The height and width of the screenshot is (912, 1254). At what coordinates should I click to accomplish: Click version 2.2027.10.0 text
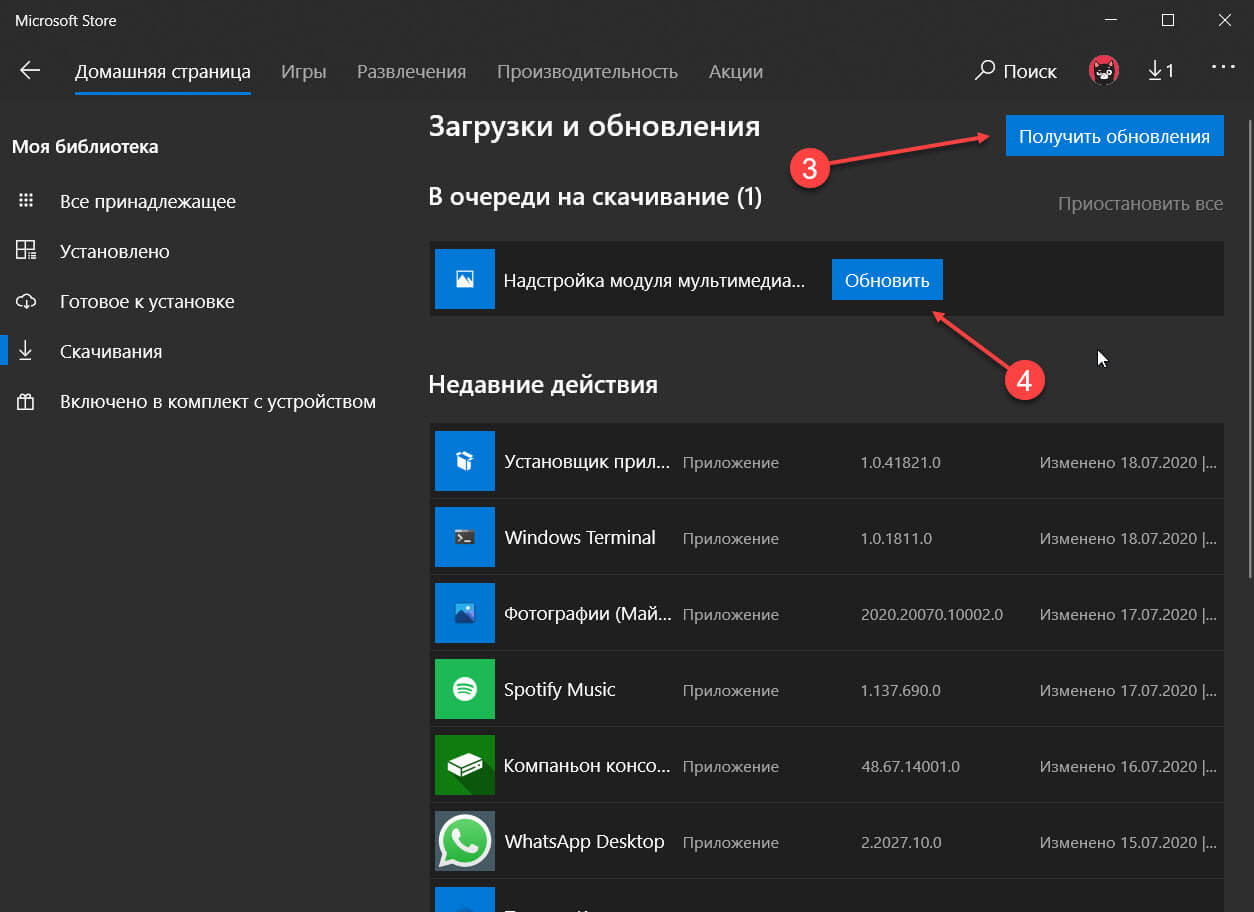[x=900, y=842]
